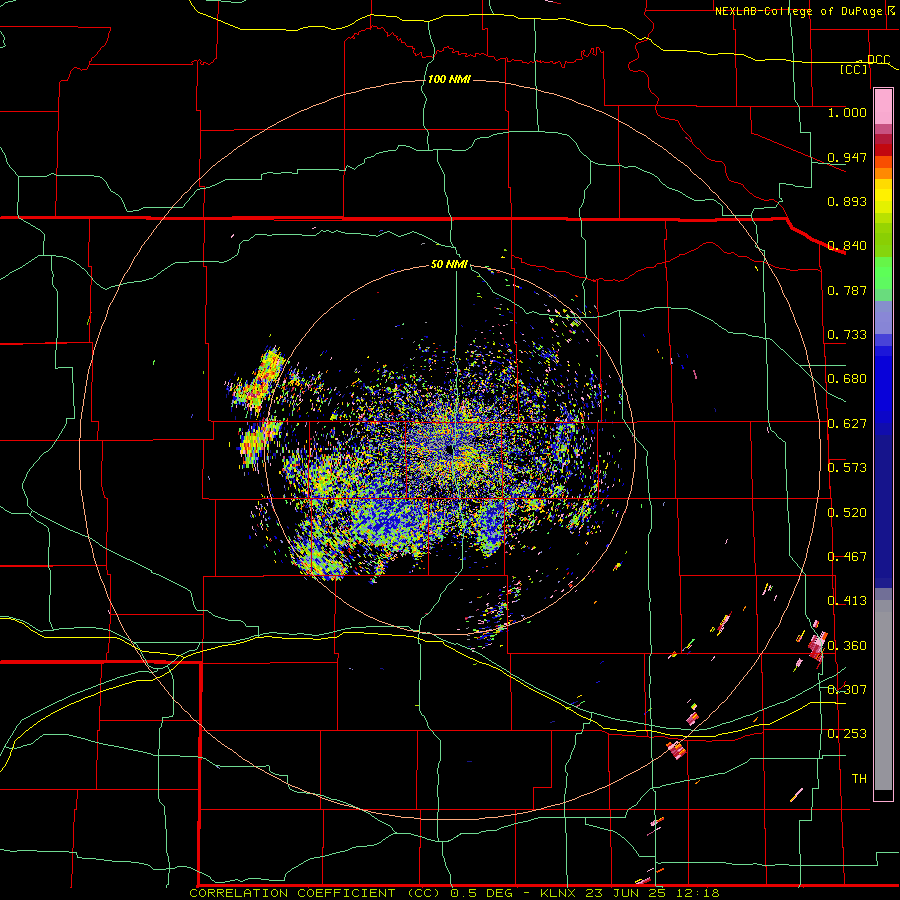This screenshot has height=900, width=900.
Task: Click the 1.000 color bar value
Action: pos(847,112)
